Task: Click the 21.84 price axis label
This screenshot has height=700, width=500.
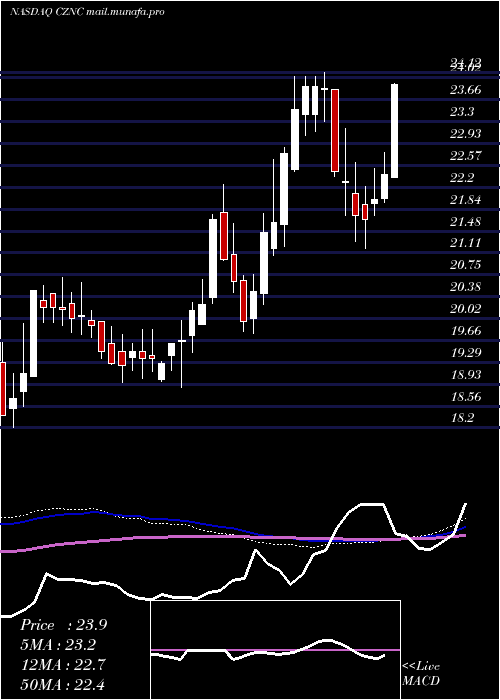Action: (x=465, y=200)
